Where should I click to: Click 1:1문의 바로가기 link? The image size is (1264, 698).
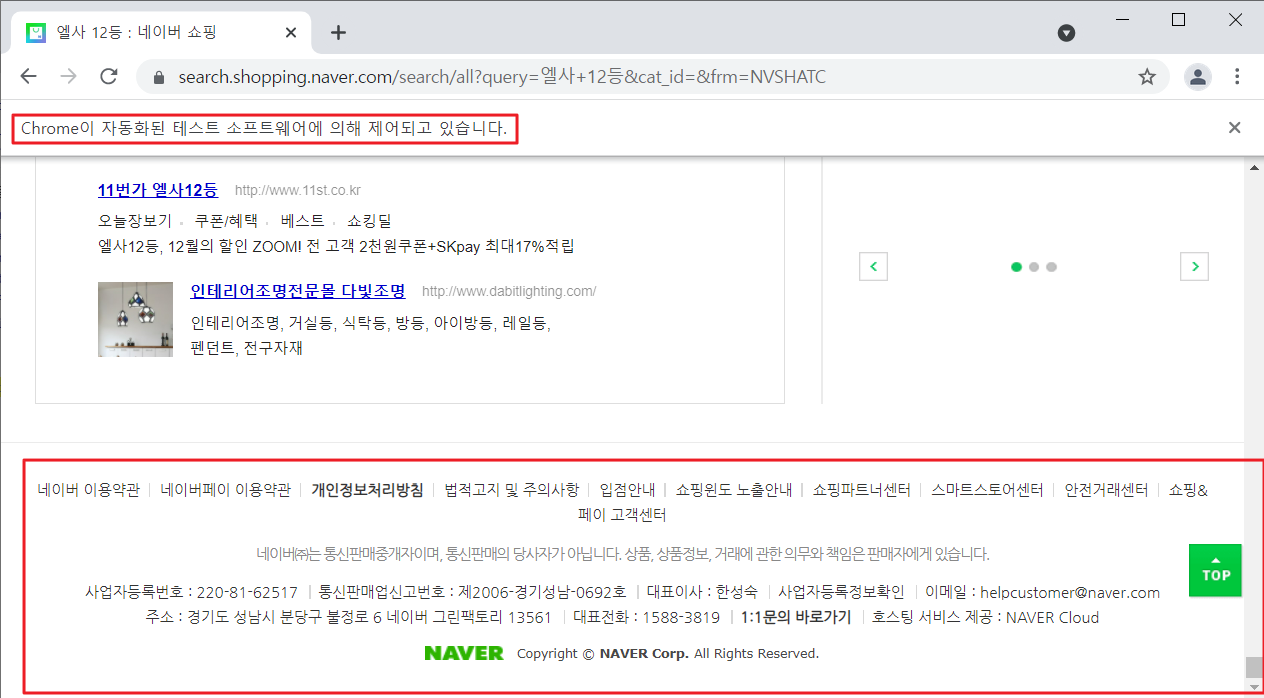click(796, 617)
